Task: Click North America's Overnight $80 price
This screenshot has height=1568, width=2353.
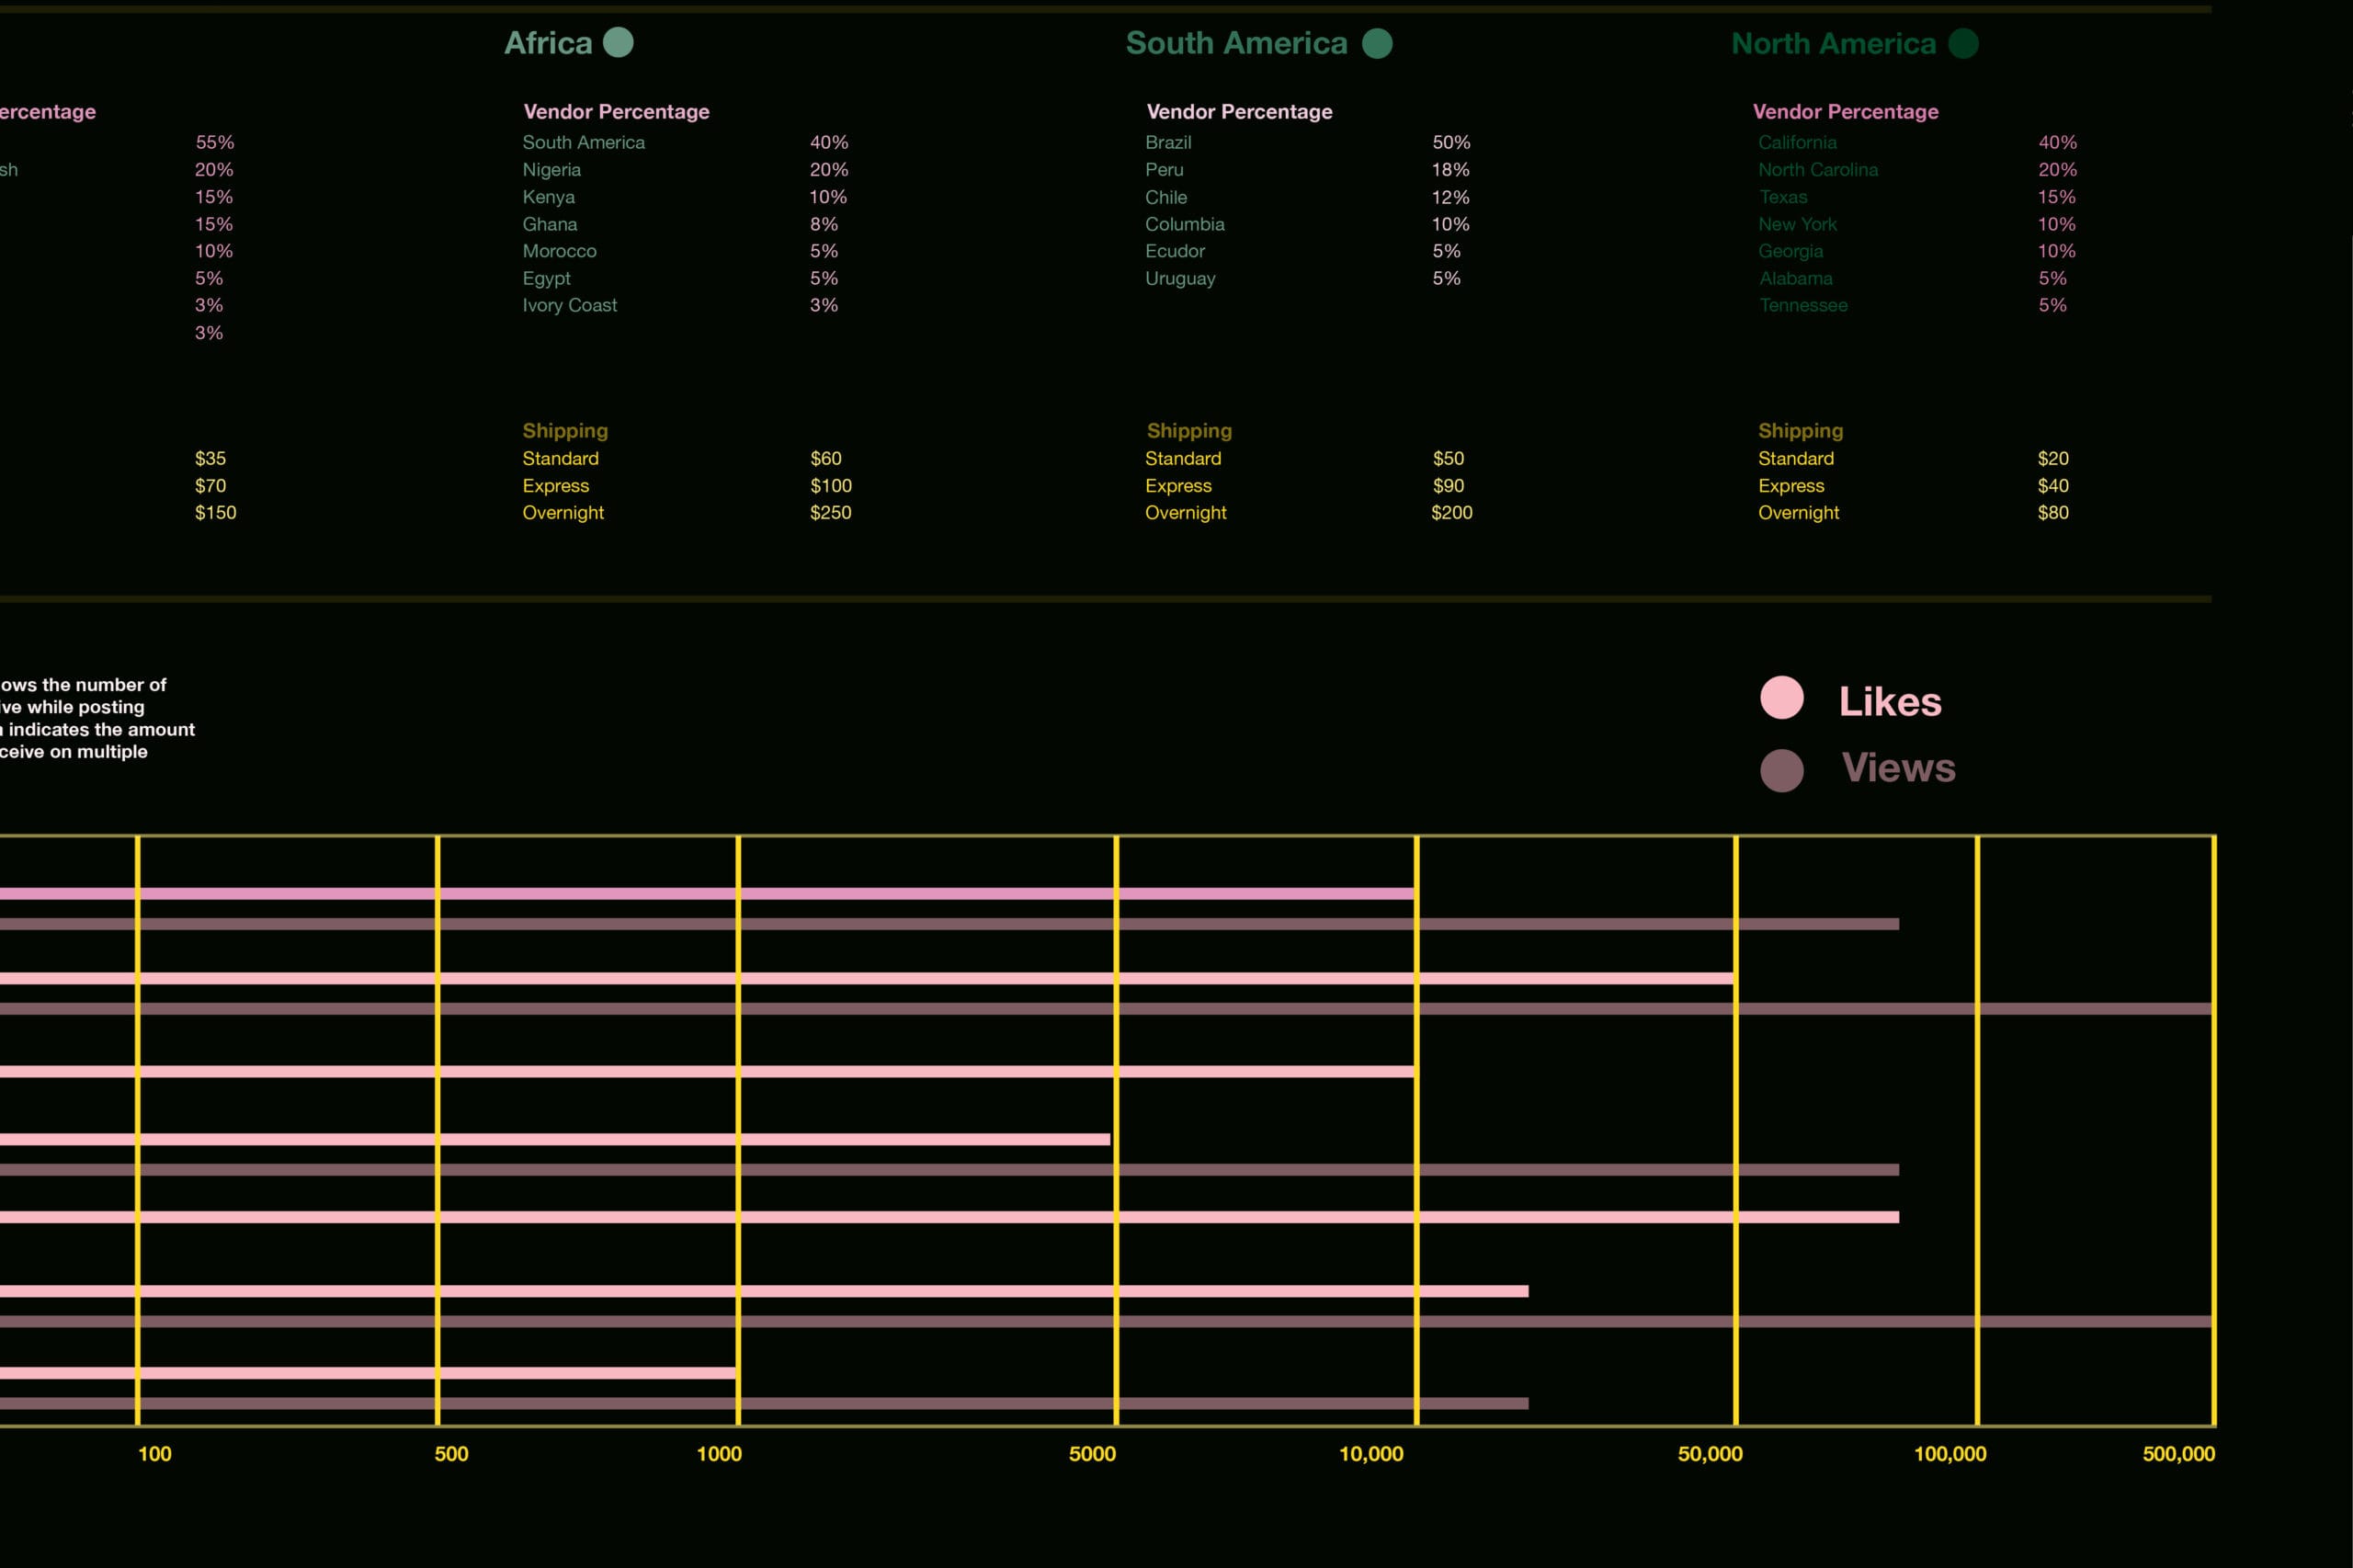Action: [x=2052, y=513]
